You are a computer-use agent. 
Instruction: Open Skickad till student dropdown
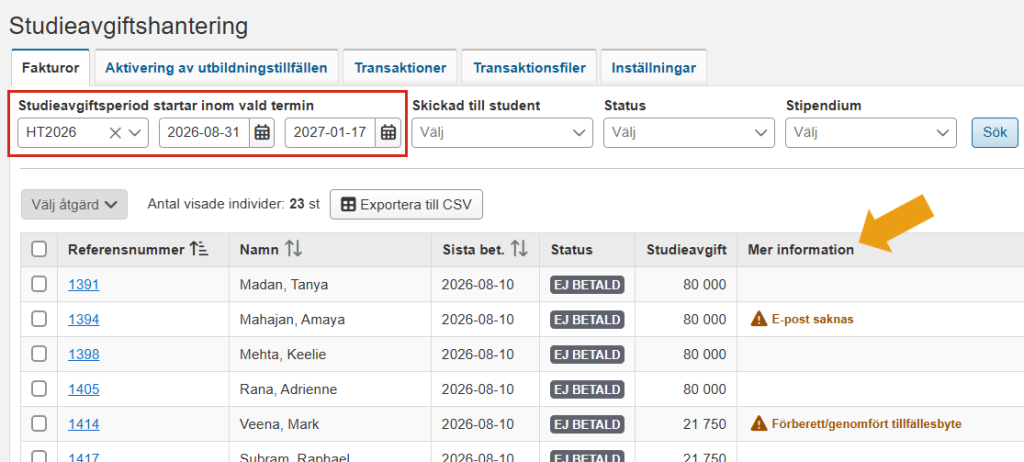pos(502,133)
